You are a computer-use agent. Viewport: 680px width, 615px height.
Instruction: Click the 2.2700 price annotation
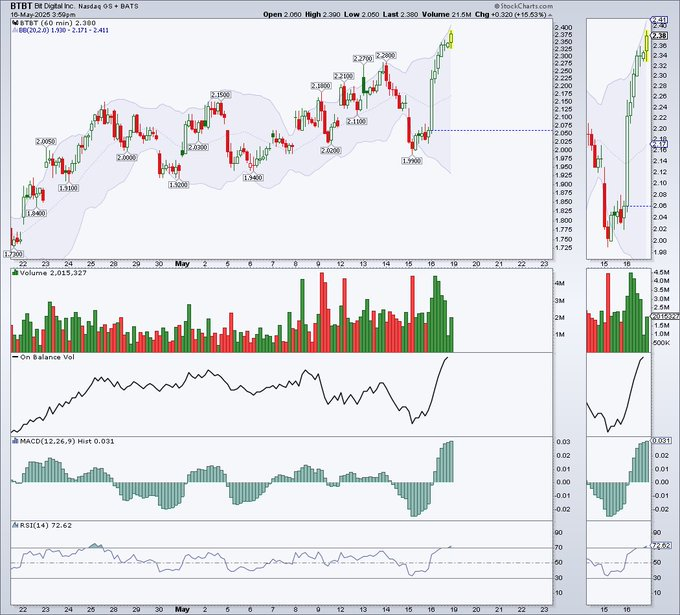coord(363,58)
